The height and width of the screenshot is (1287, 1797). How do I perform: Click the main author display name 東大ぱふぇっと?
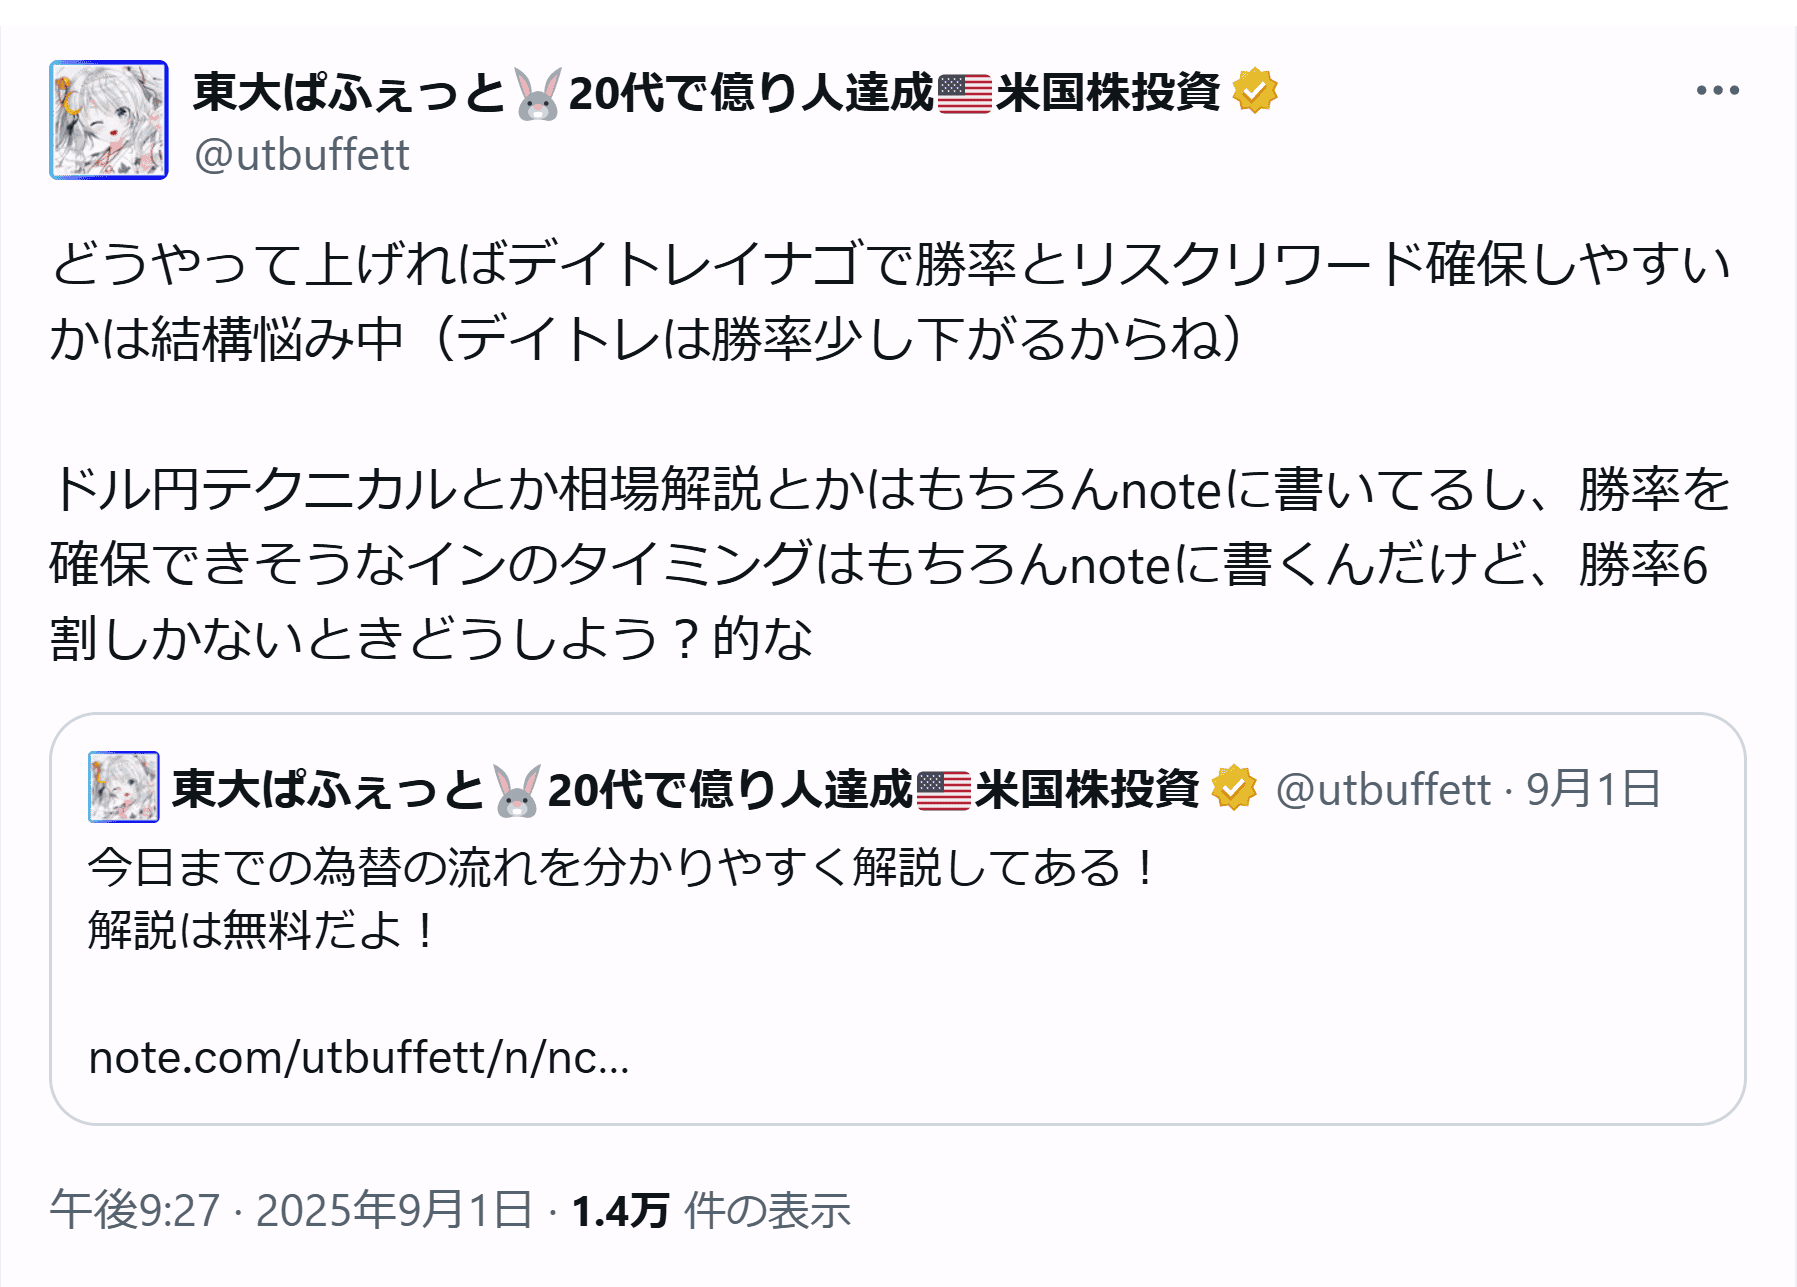point(350,93)
